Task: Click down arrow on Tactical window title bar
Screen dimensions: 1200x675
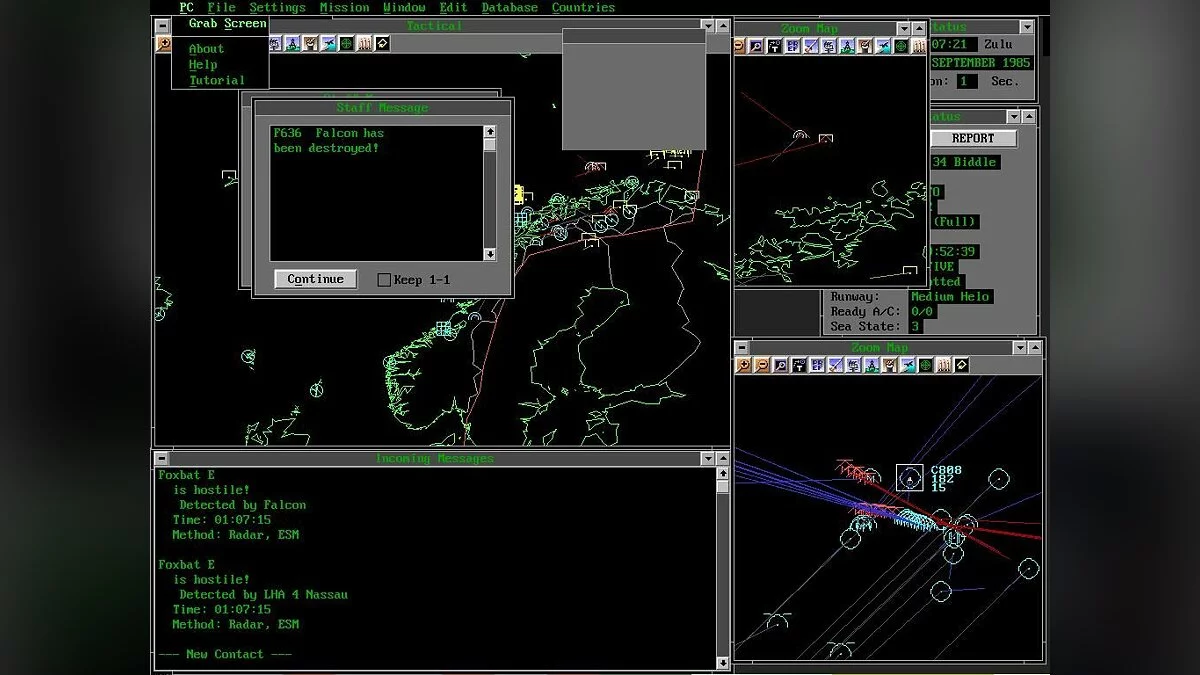Action: (x=708, y=26)
